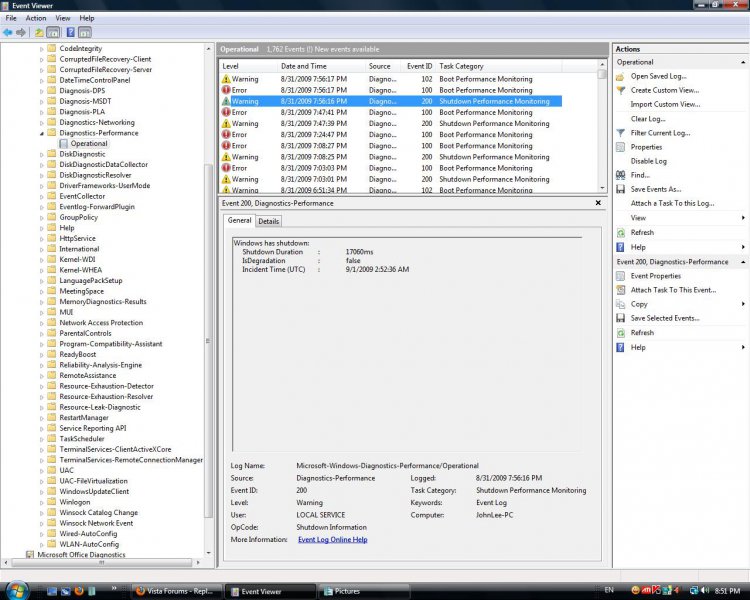Close the event preview pane
This screenshot has width=750, height=600.
598,203
